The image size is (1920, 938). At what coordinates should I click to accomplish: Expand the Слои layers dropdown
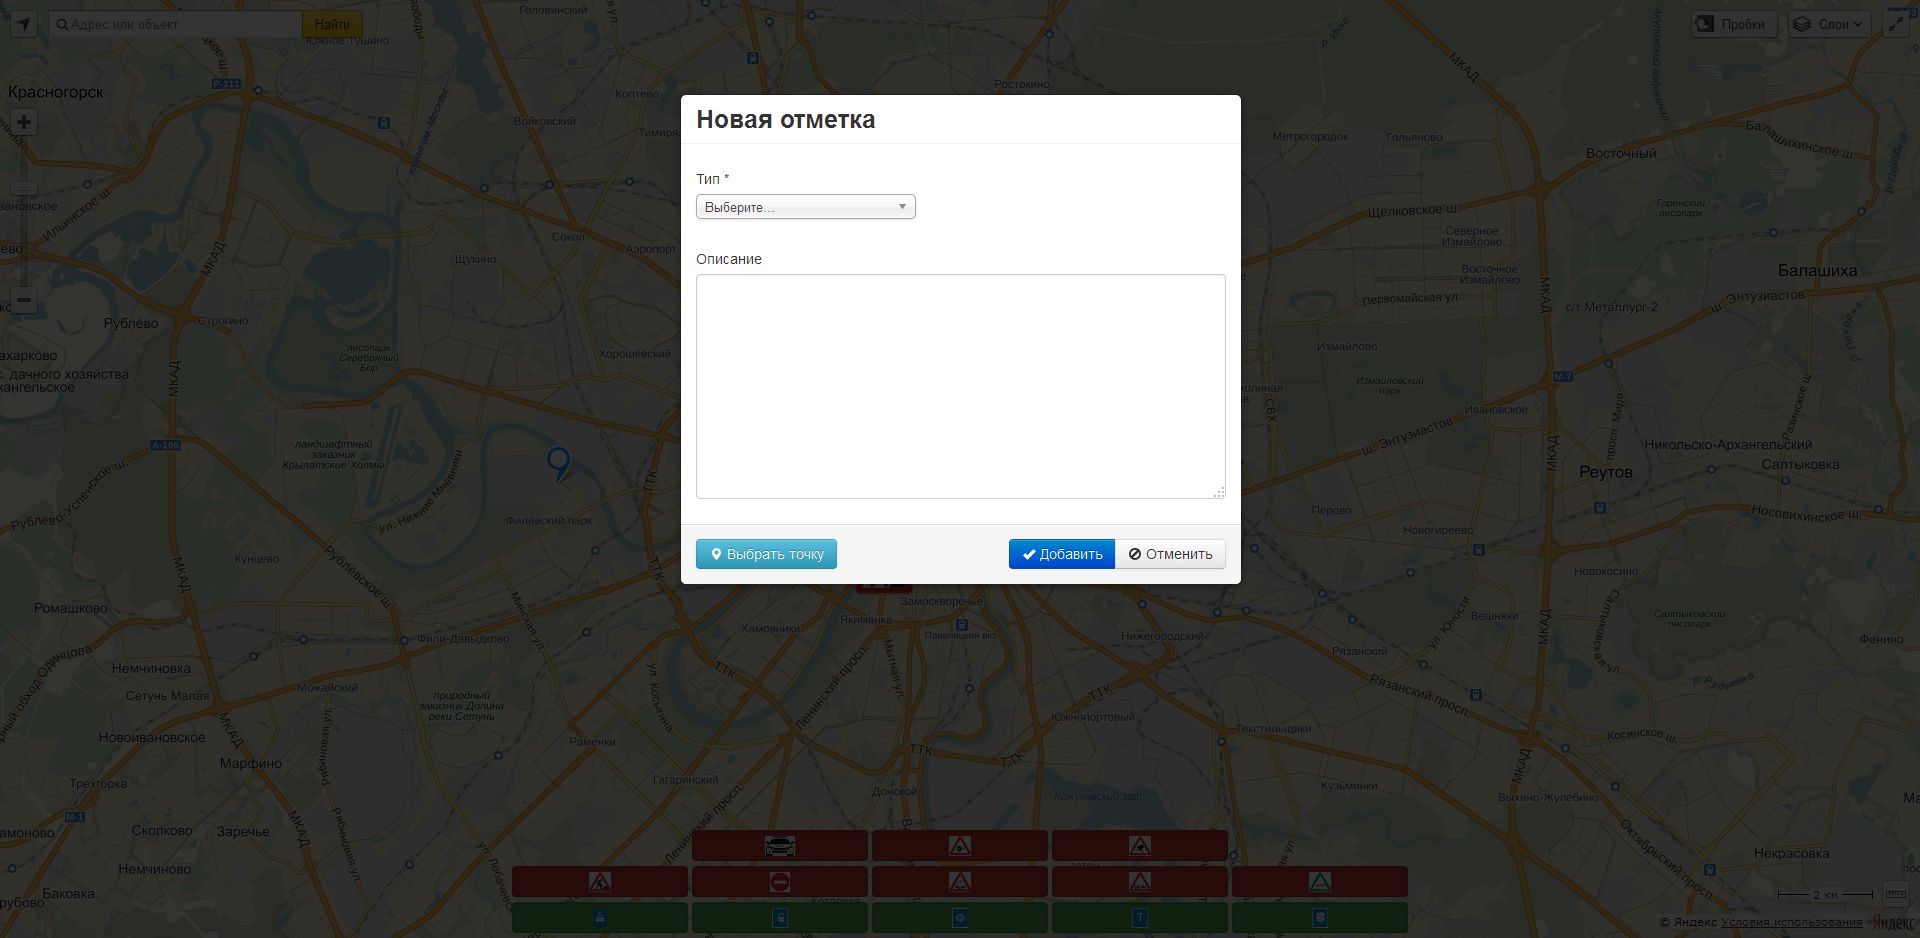[1829, 23]
